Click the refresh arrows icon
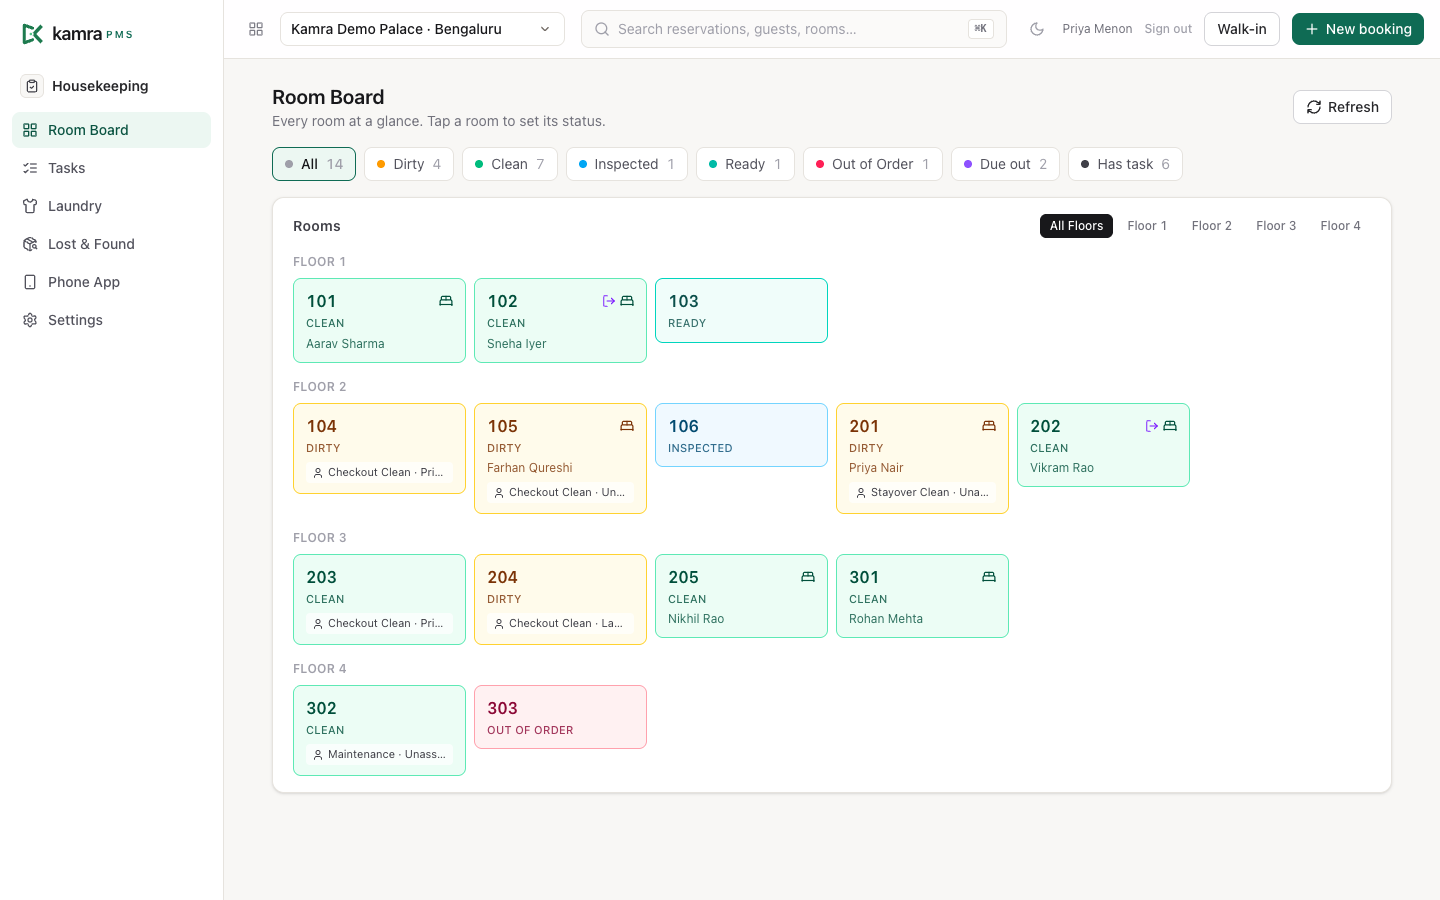Screen dimensions: 1440x900 coord(1314,107)
